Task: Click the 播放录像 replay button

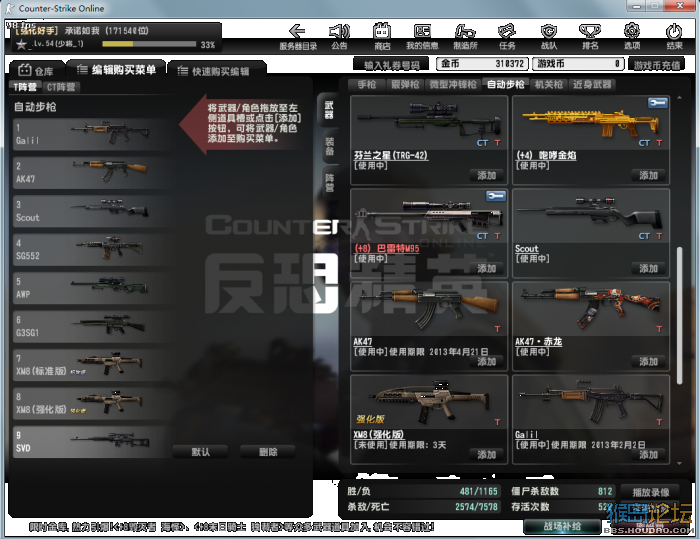Action: pyautogui.click(x=650, y=492)
